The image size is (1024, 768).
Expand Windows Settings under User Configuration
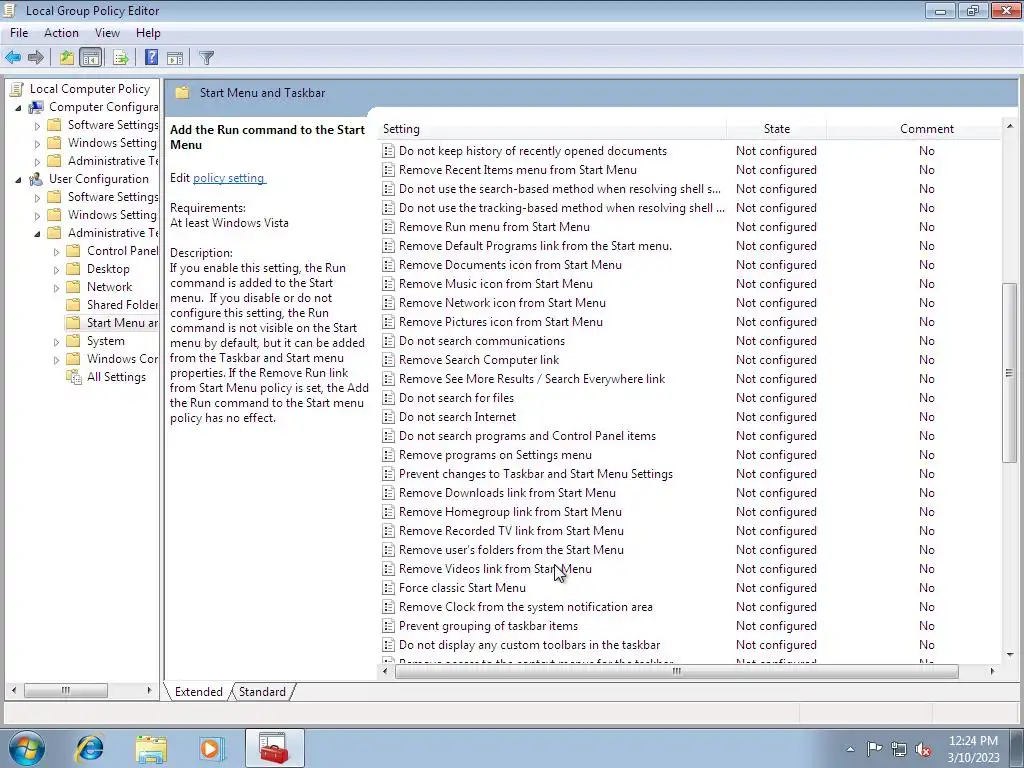pos(37,216)
